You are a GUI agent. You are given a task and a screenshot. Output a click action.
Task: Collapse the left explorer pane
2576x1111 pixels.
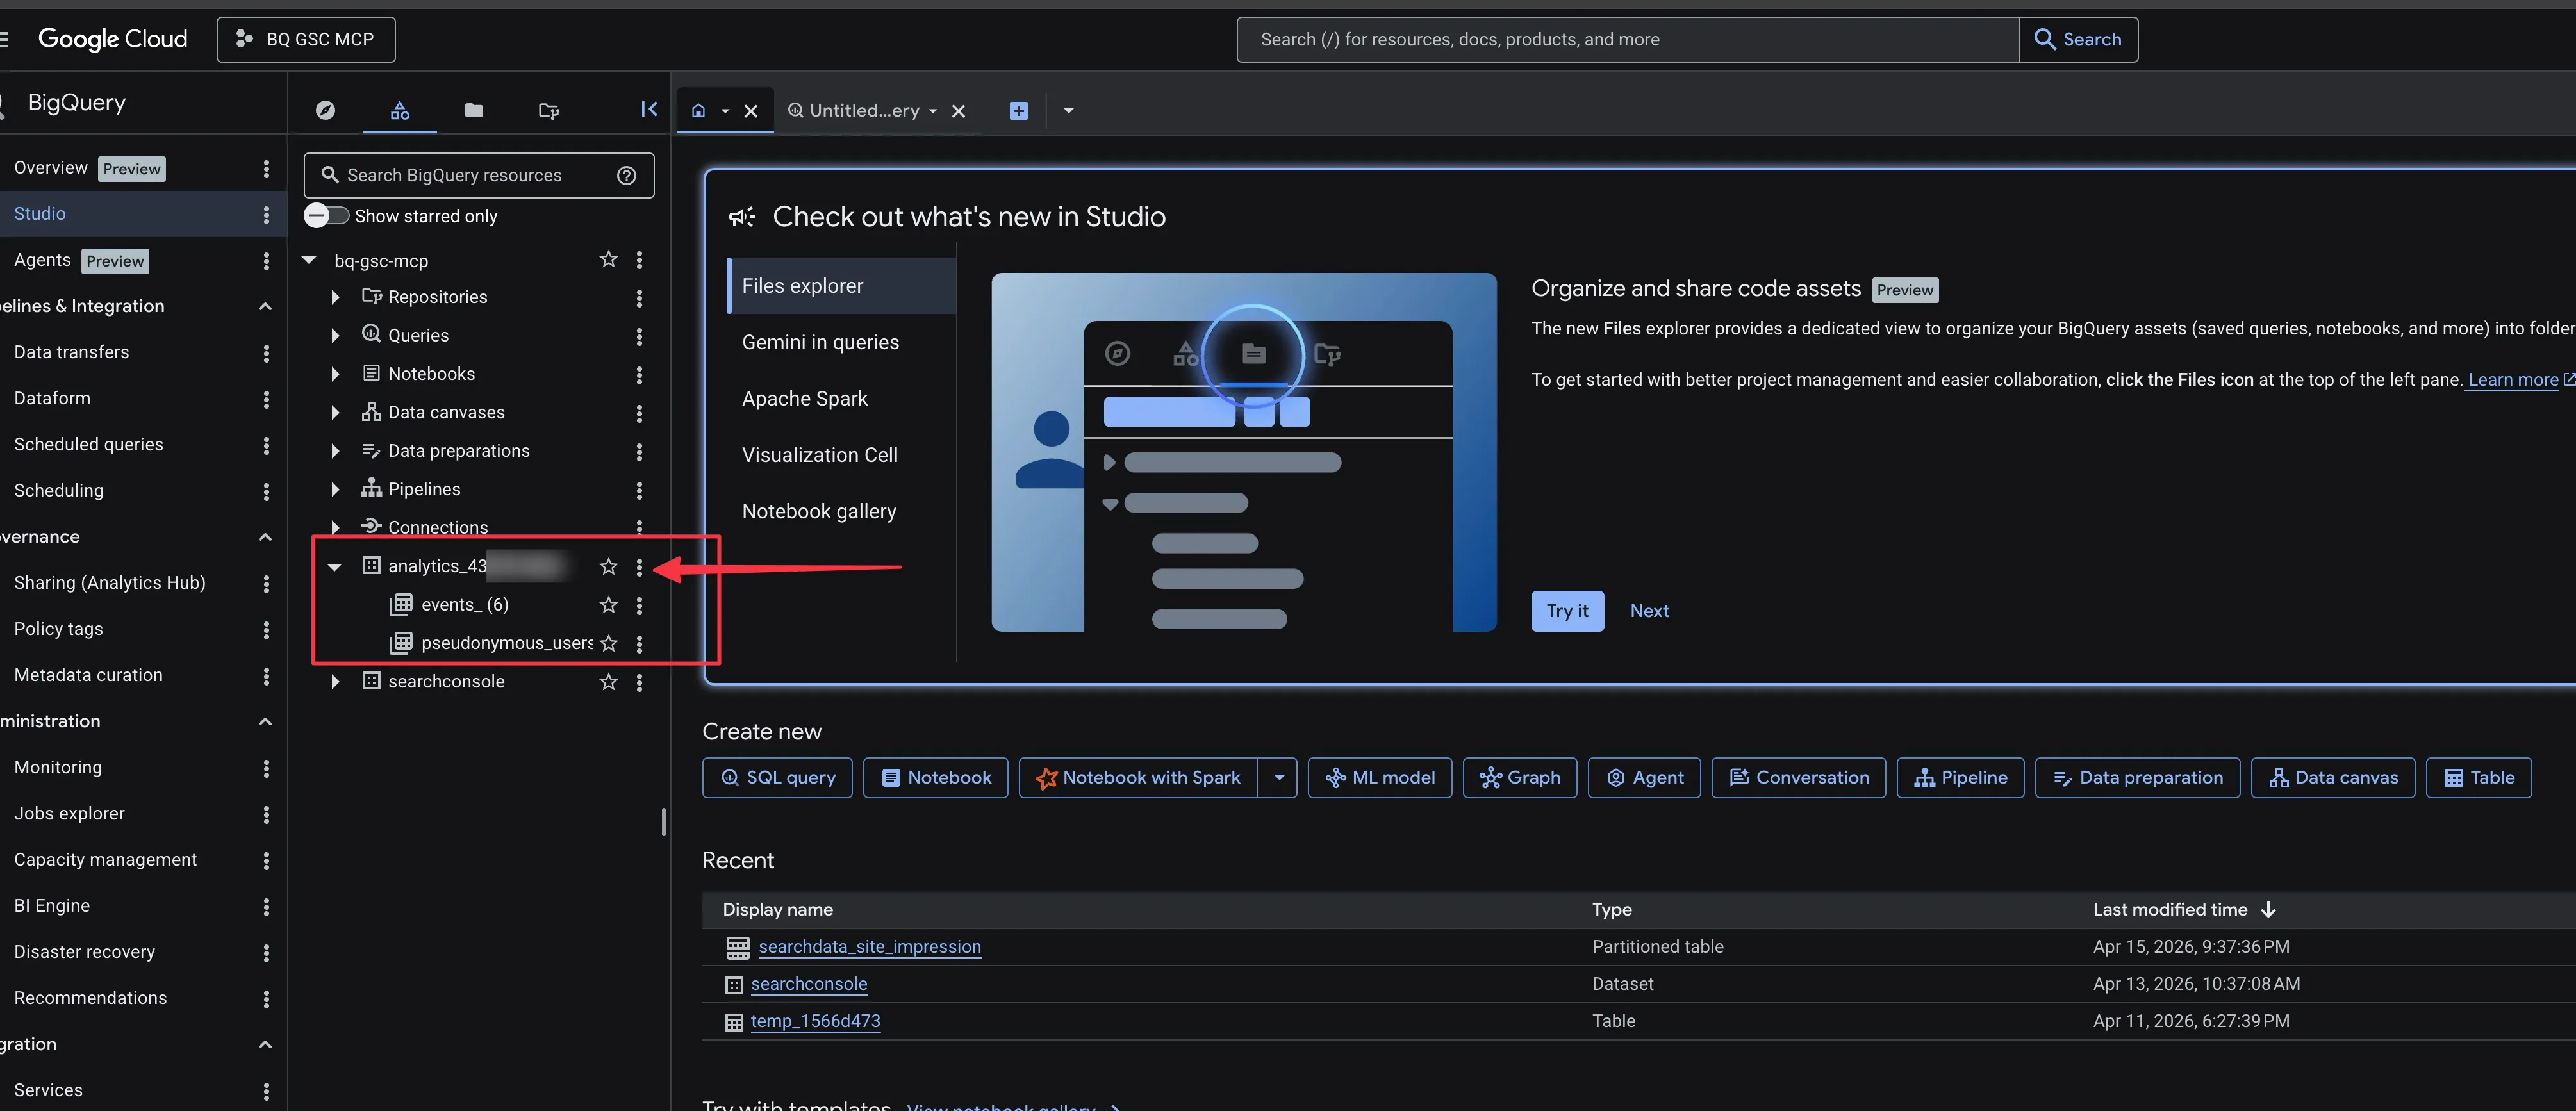click(649, 109)
